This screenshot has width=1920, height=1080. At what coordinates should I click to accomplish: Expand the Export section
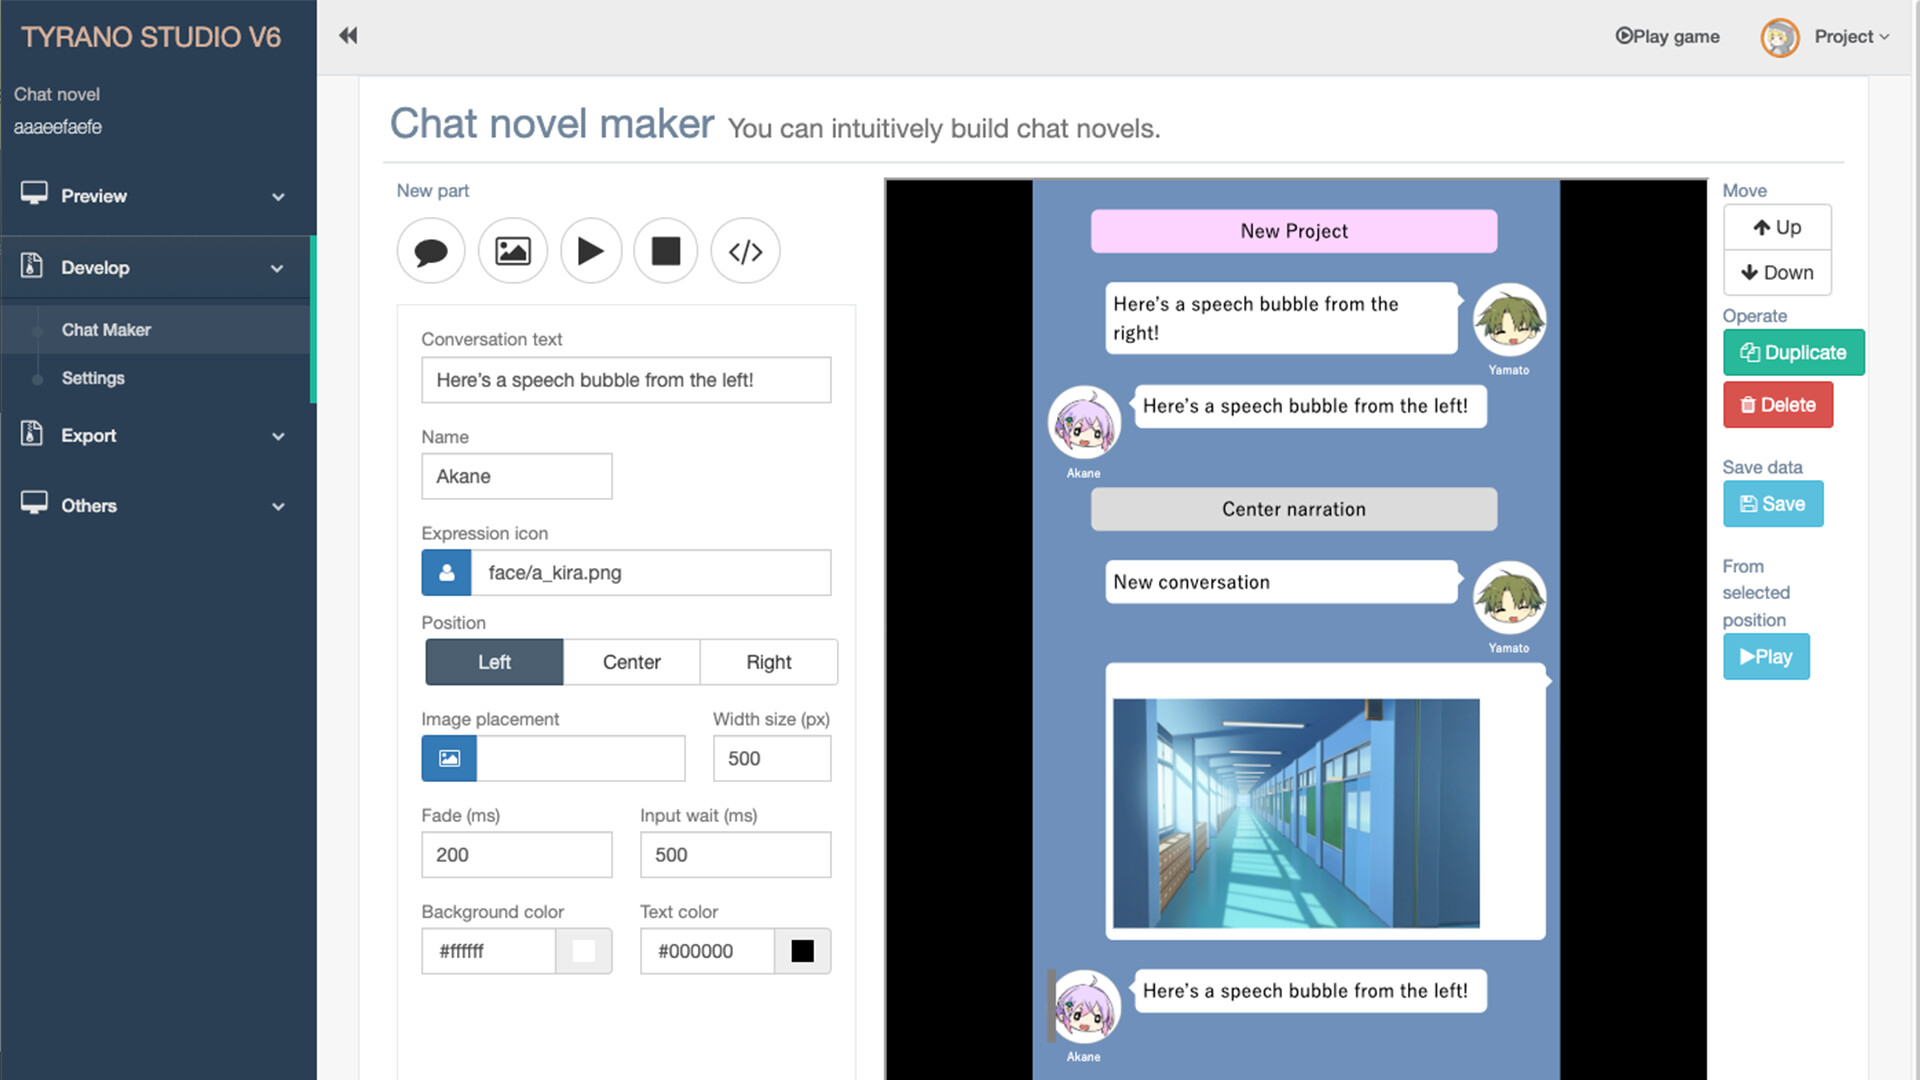coord(157,435)
